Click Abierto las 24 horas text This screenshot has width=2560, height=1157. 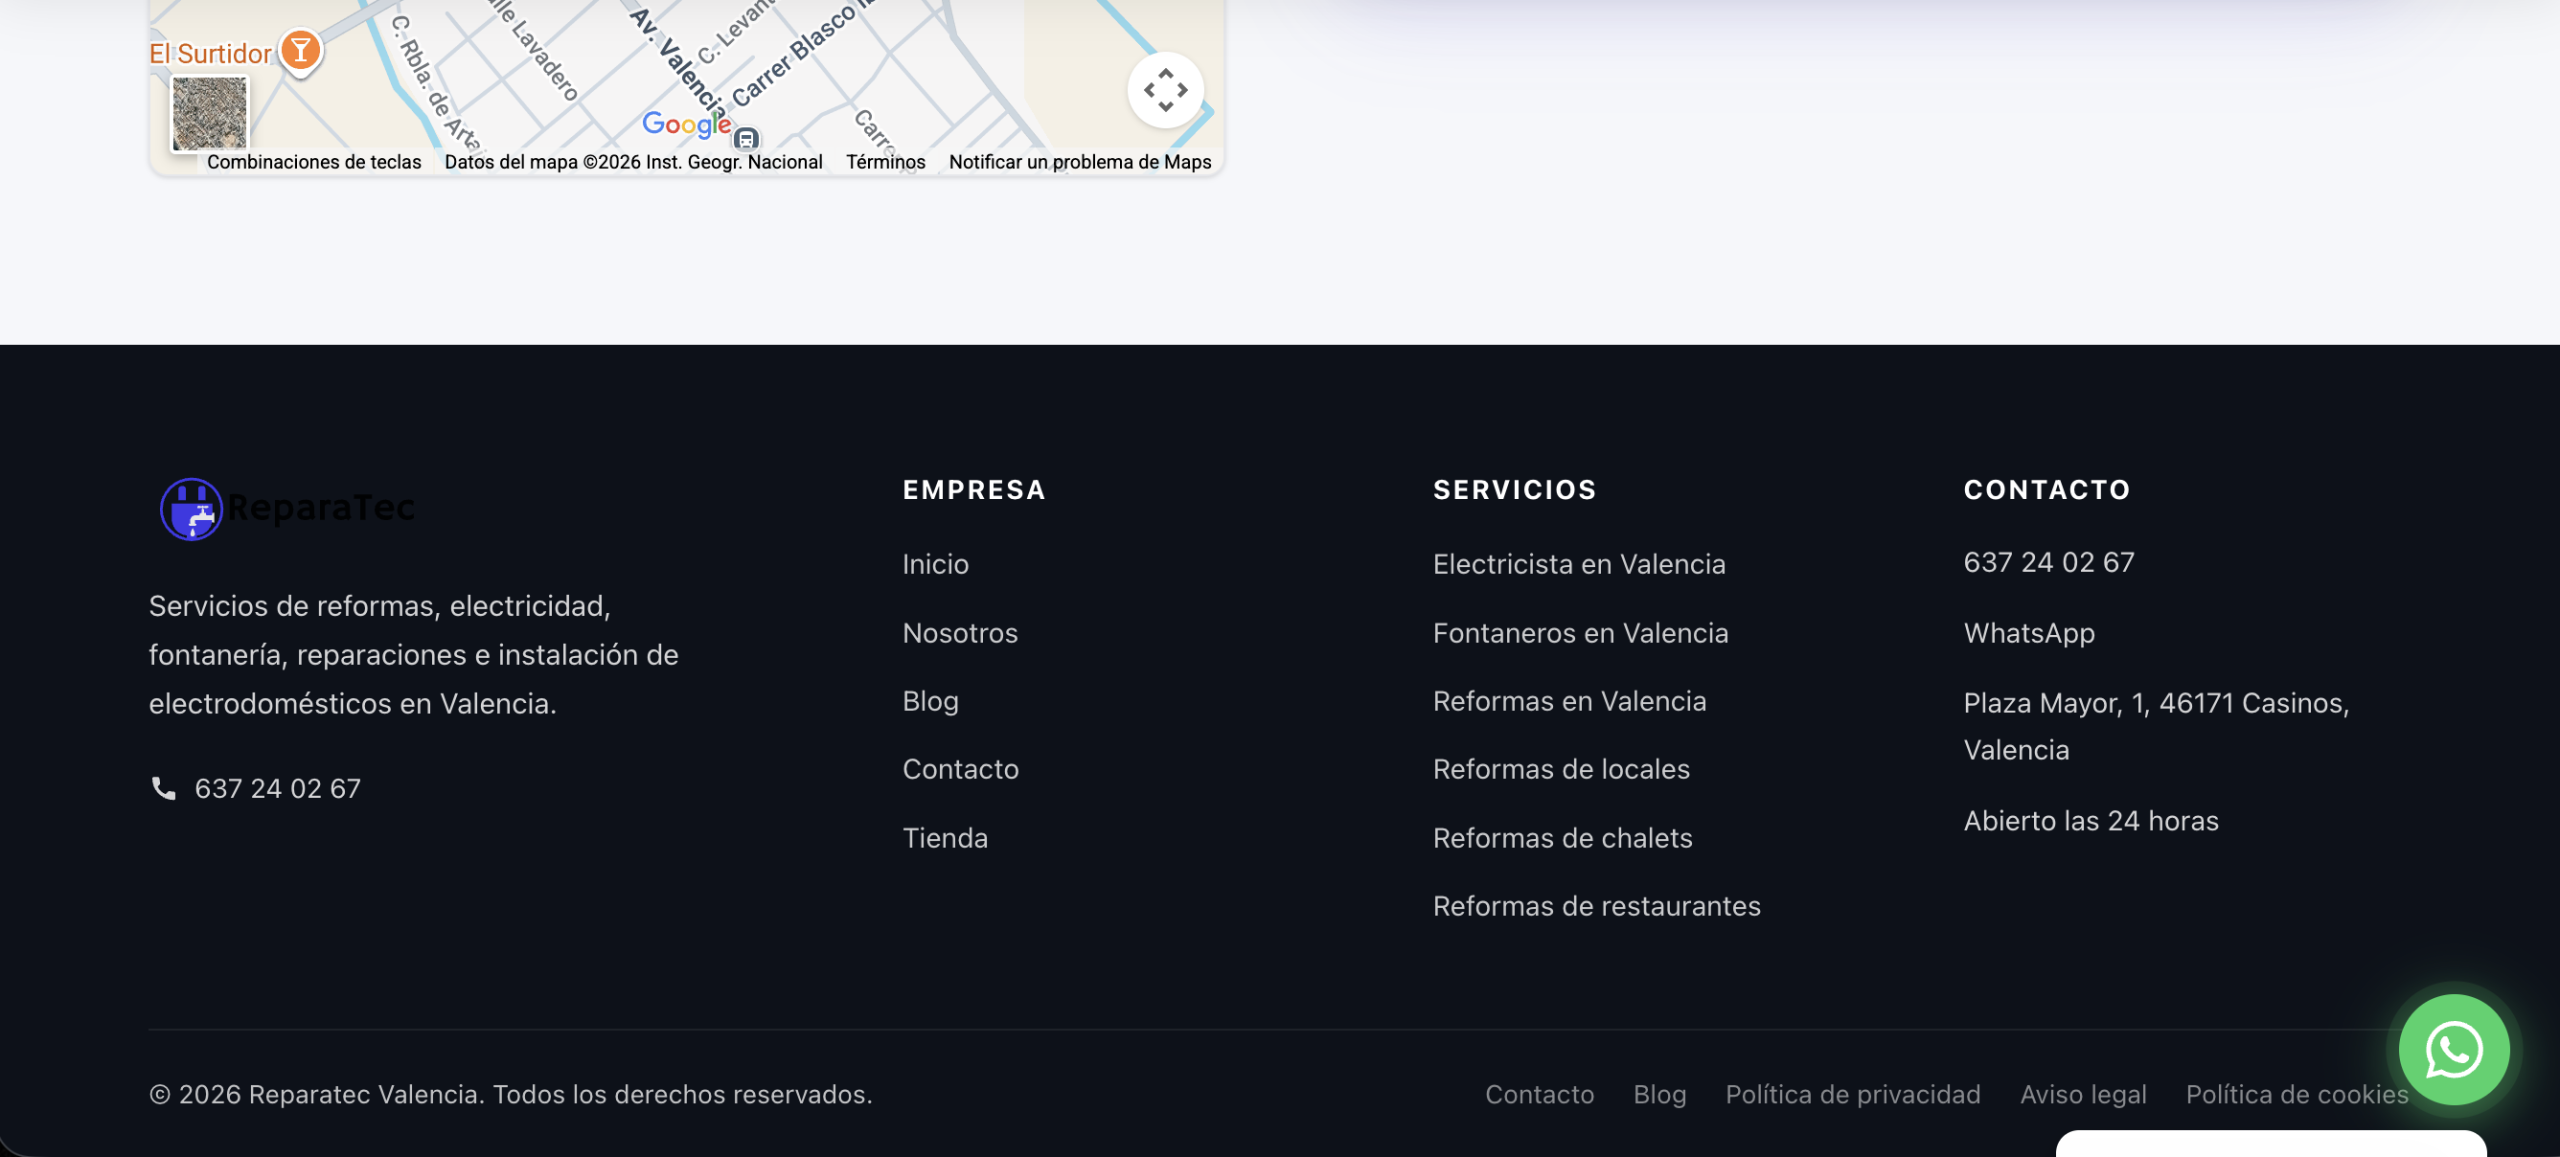[x=2091, y=821]
